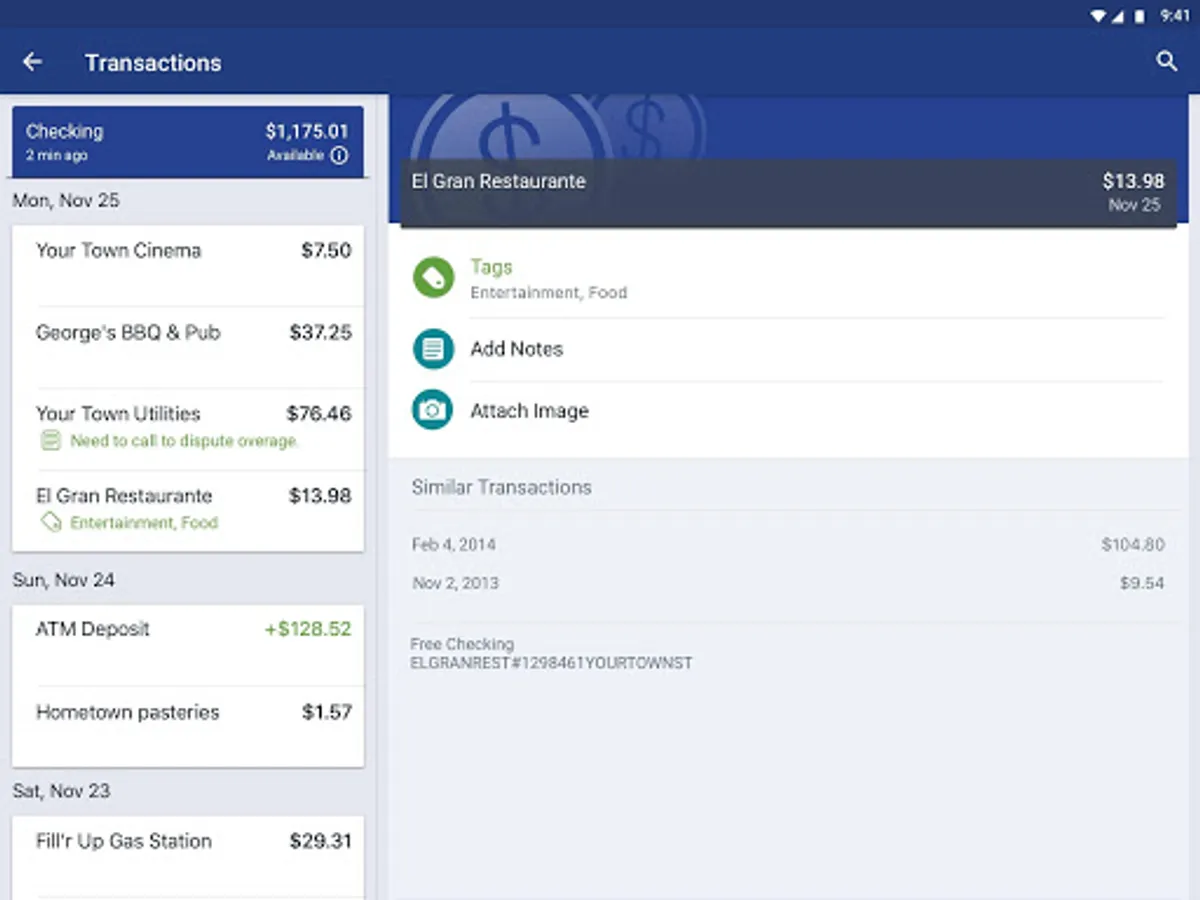Click the El Gran Restaurante detail header
Image resolution: width=1200 pixels, height=900 pixels.
coord(788,193)
